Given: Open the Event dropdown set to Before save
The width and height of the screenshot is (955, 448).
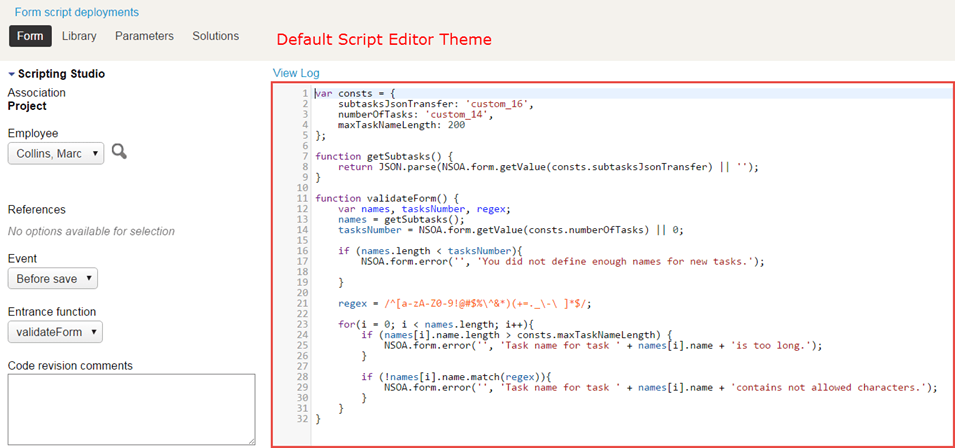Looking at the screenshot, I should [x=53, y=279].
